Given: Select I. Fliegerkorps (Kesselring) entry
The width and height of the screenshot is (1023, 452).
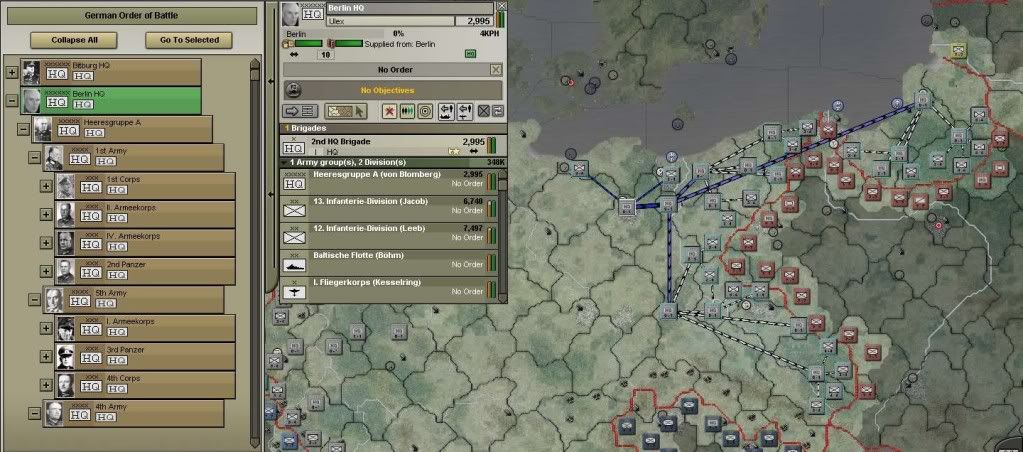Looking at the screenshot, I should (389, 290).
